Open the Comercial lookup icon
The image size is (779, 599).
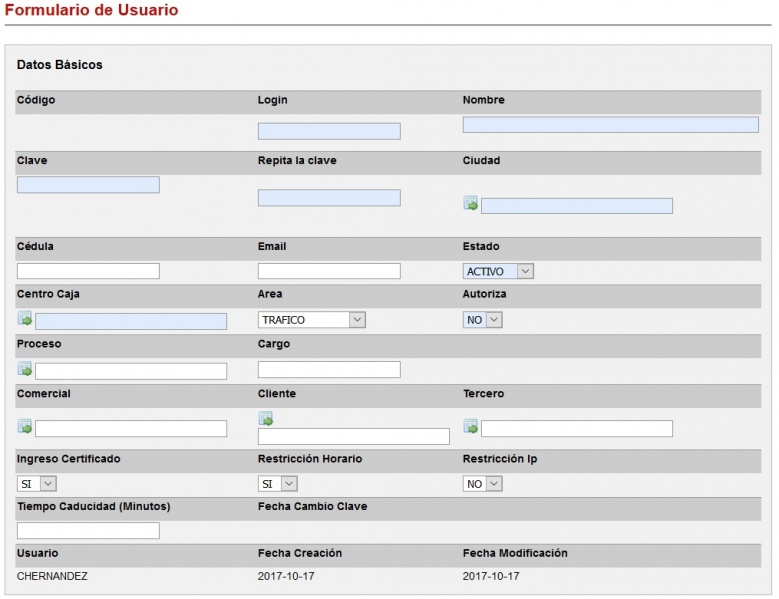tap(25, 427)
